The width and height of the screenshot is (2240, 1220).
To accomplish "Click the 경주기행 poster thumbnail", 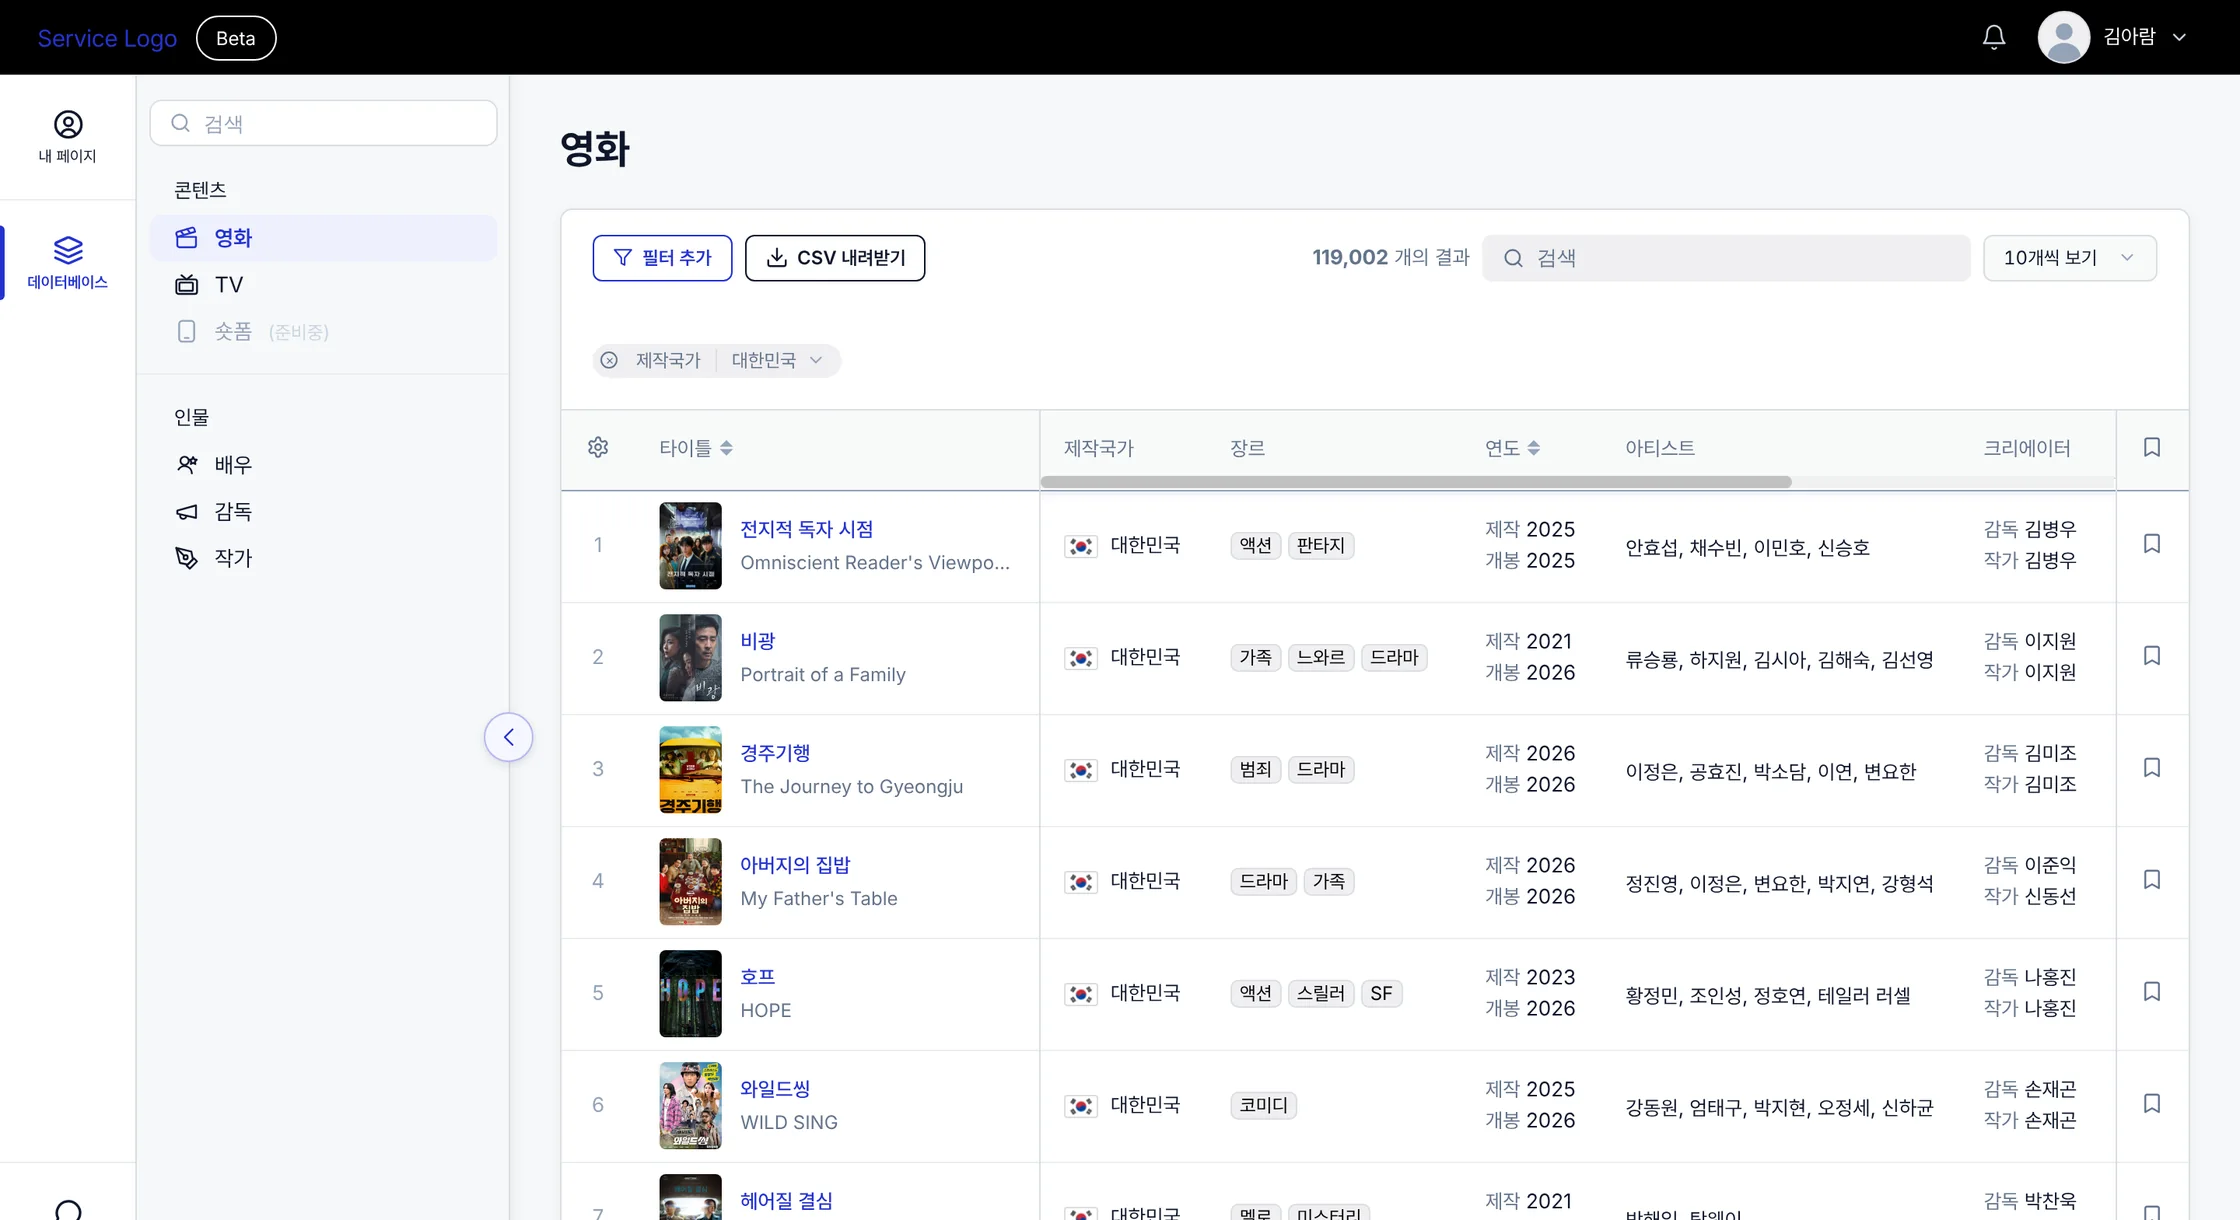I will [690, 770].
